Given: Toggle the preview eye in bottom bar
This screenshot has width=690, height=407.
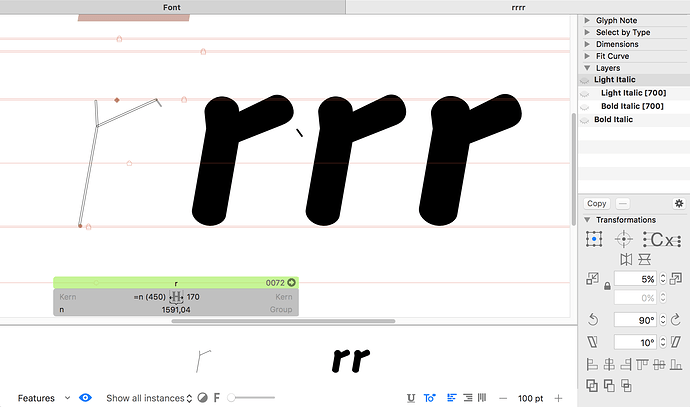Looking at the screenshot, I should pos(85,398).
